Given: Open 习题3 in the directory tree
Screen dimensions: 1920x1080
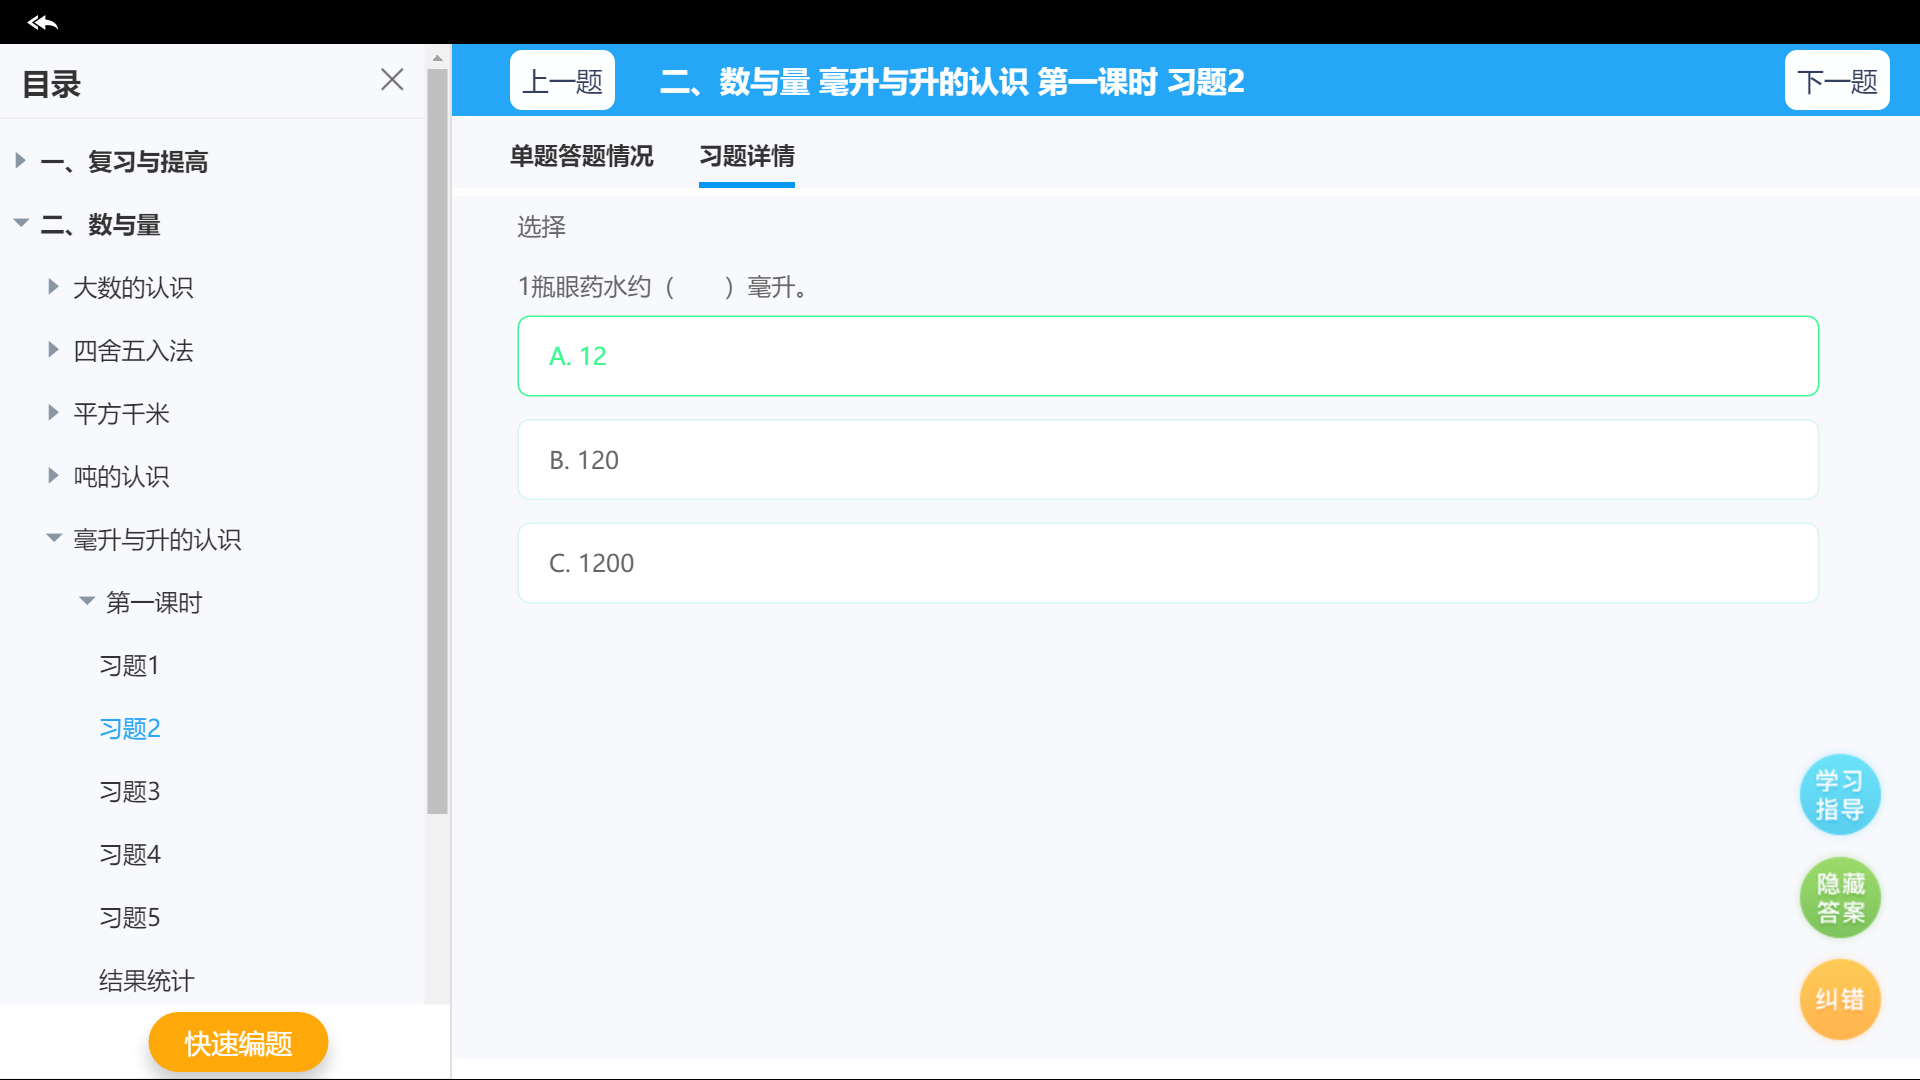Looking at the screenshot, I should 130,792.
